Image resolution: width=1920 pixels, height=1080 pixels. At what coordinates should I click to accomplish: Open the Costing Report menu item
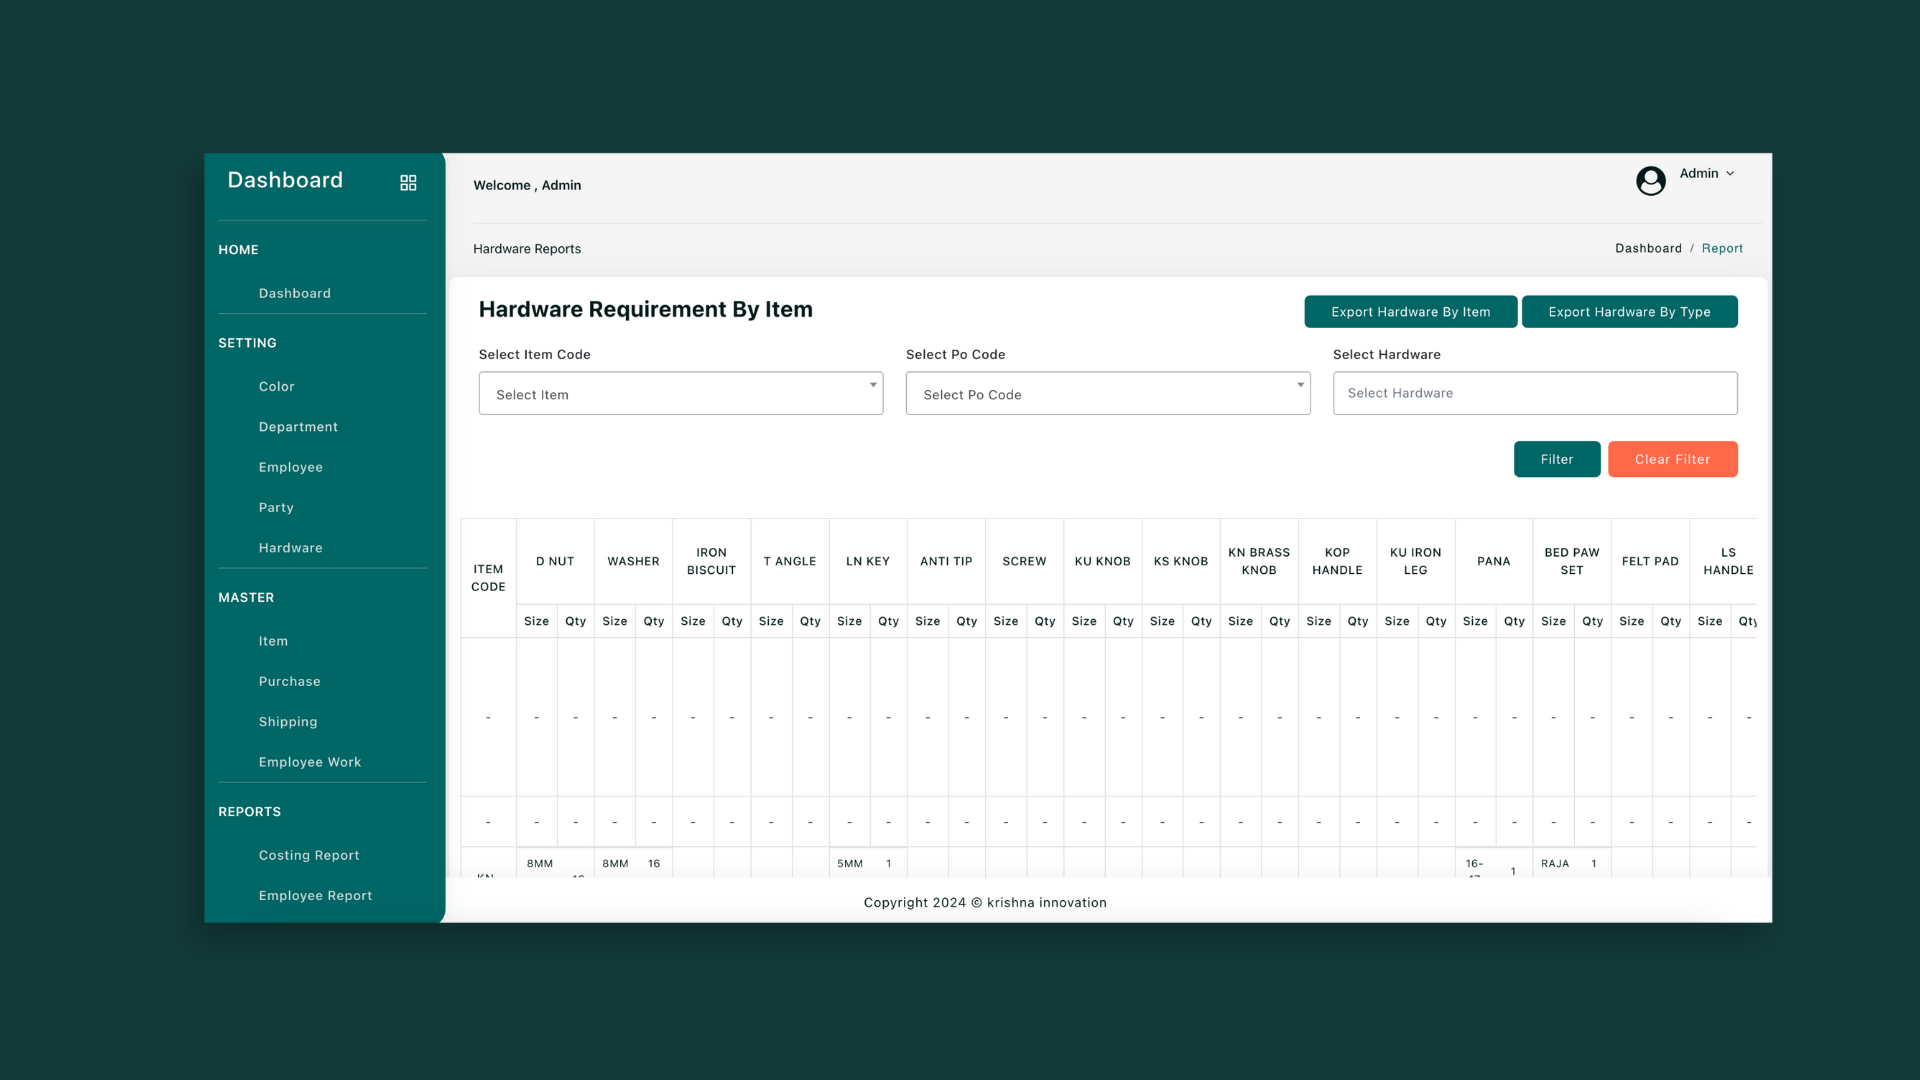point(308,856)
